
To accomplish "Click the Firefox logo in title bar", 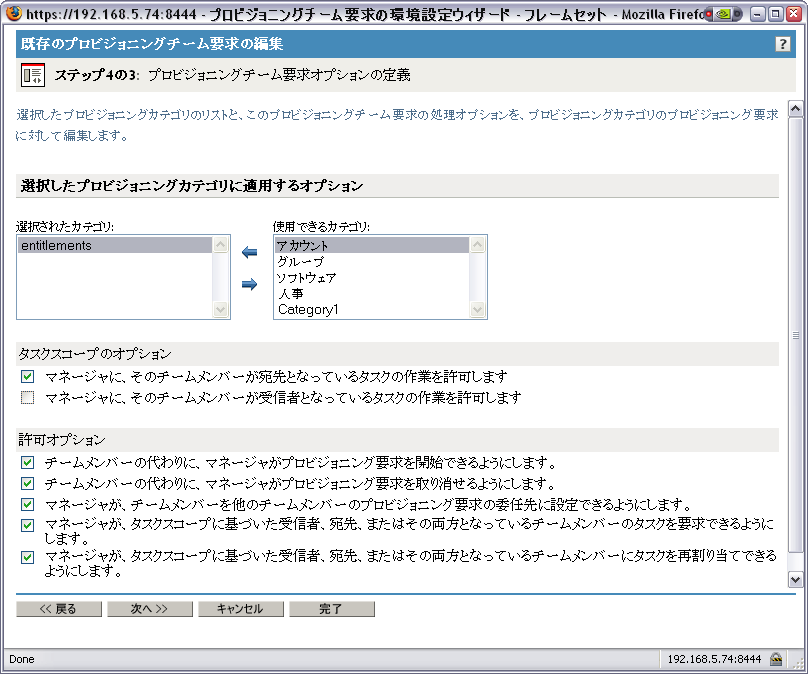I will tap(14, 13).
